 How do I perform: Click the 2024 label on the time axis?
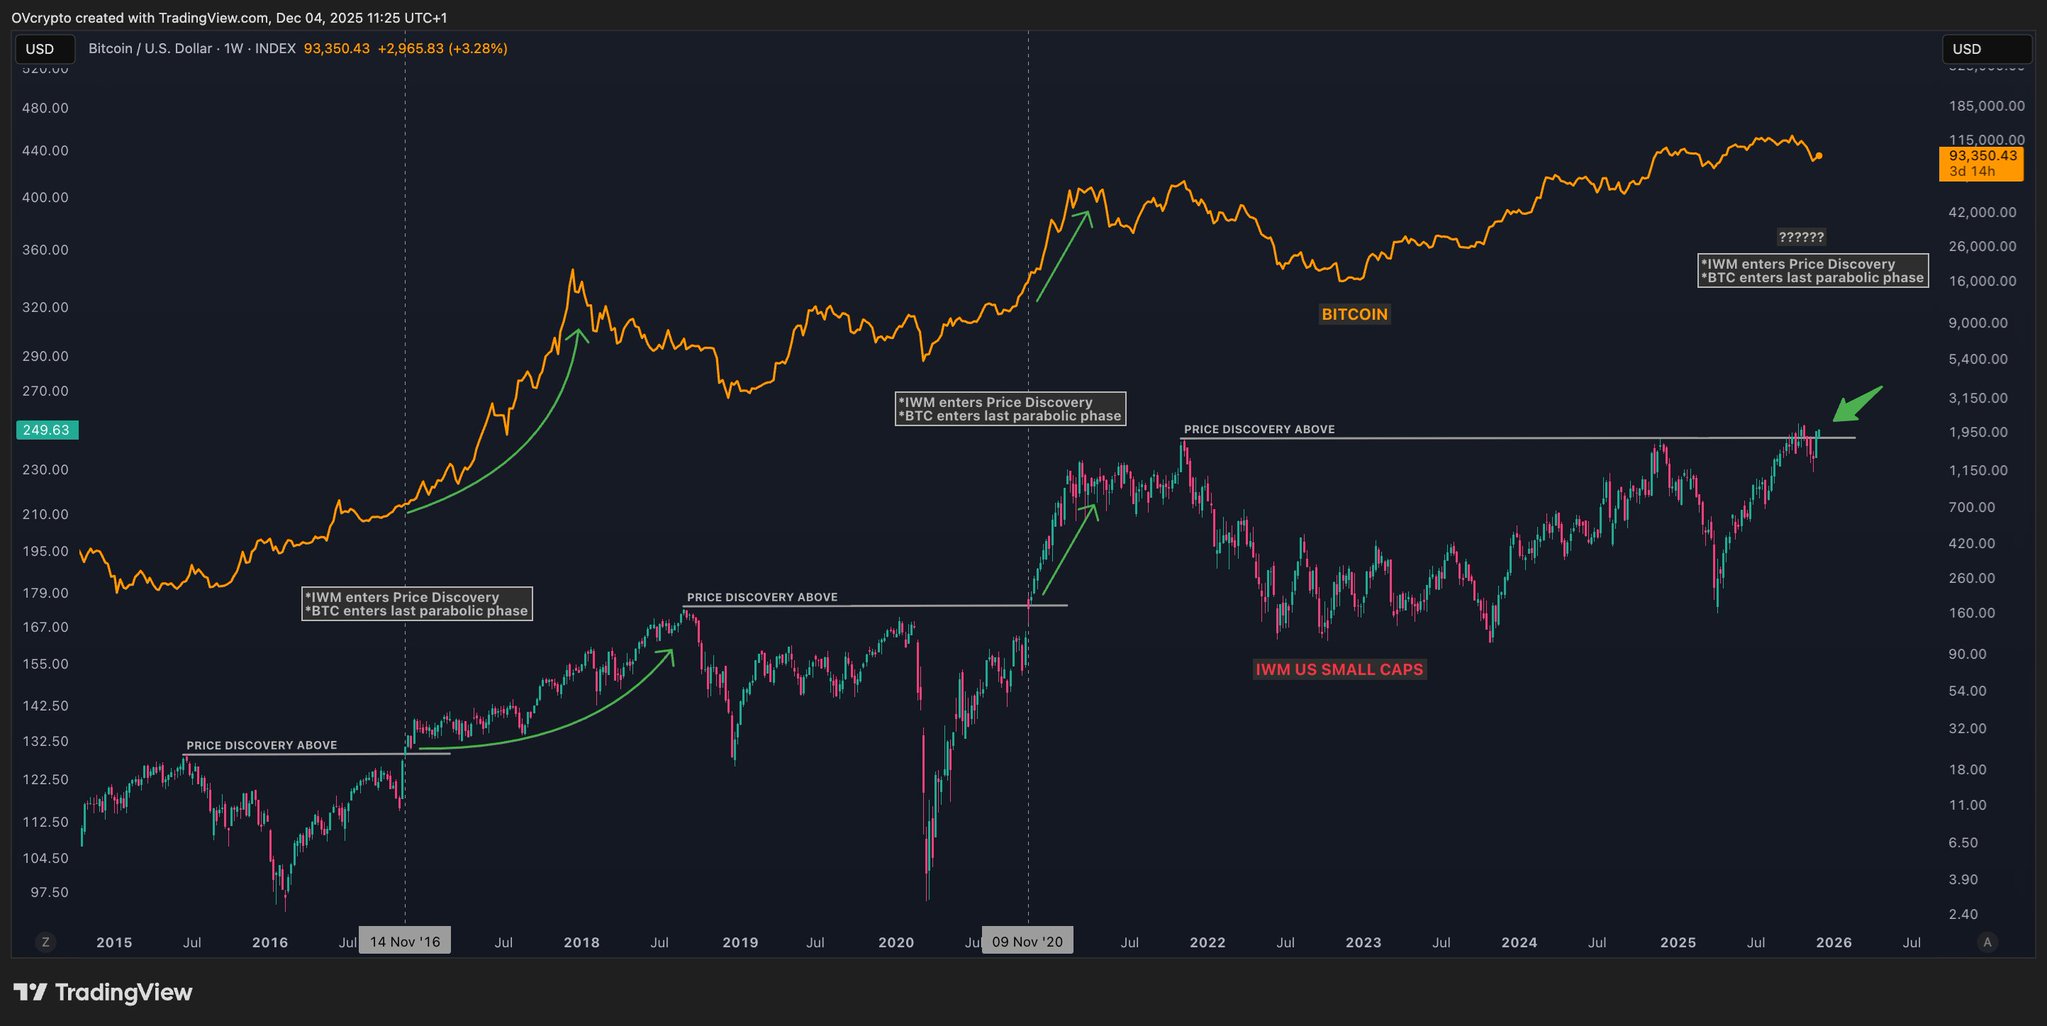1520,942
